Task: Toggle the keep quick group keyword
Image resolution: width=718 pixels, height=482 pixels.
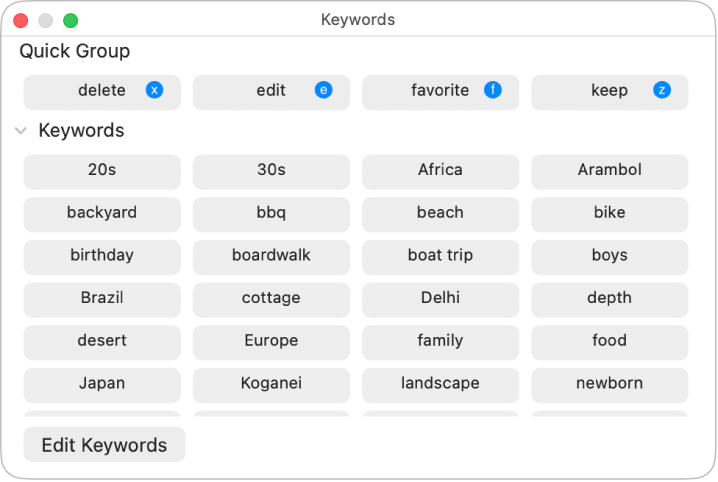Action: click(608, 91)
